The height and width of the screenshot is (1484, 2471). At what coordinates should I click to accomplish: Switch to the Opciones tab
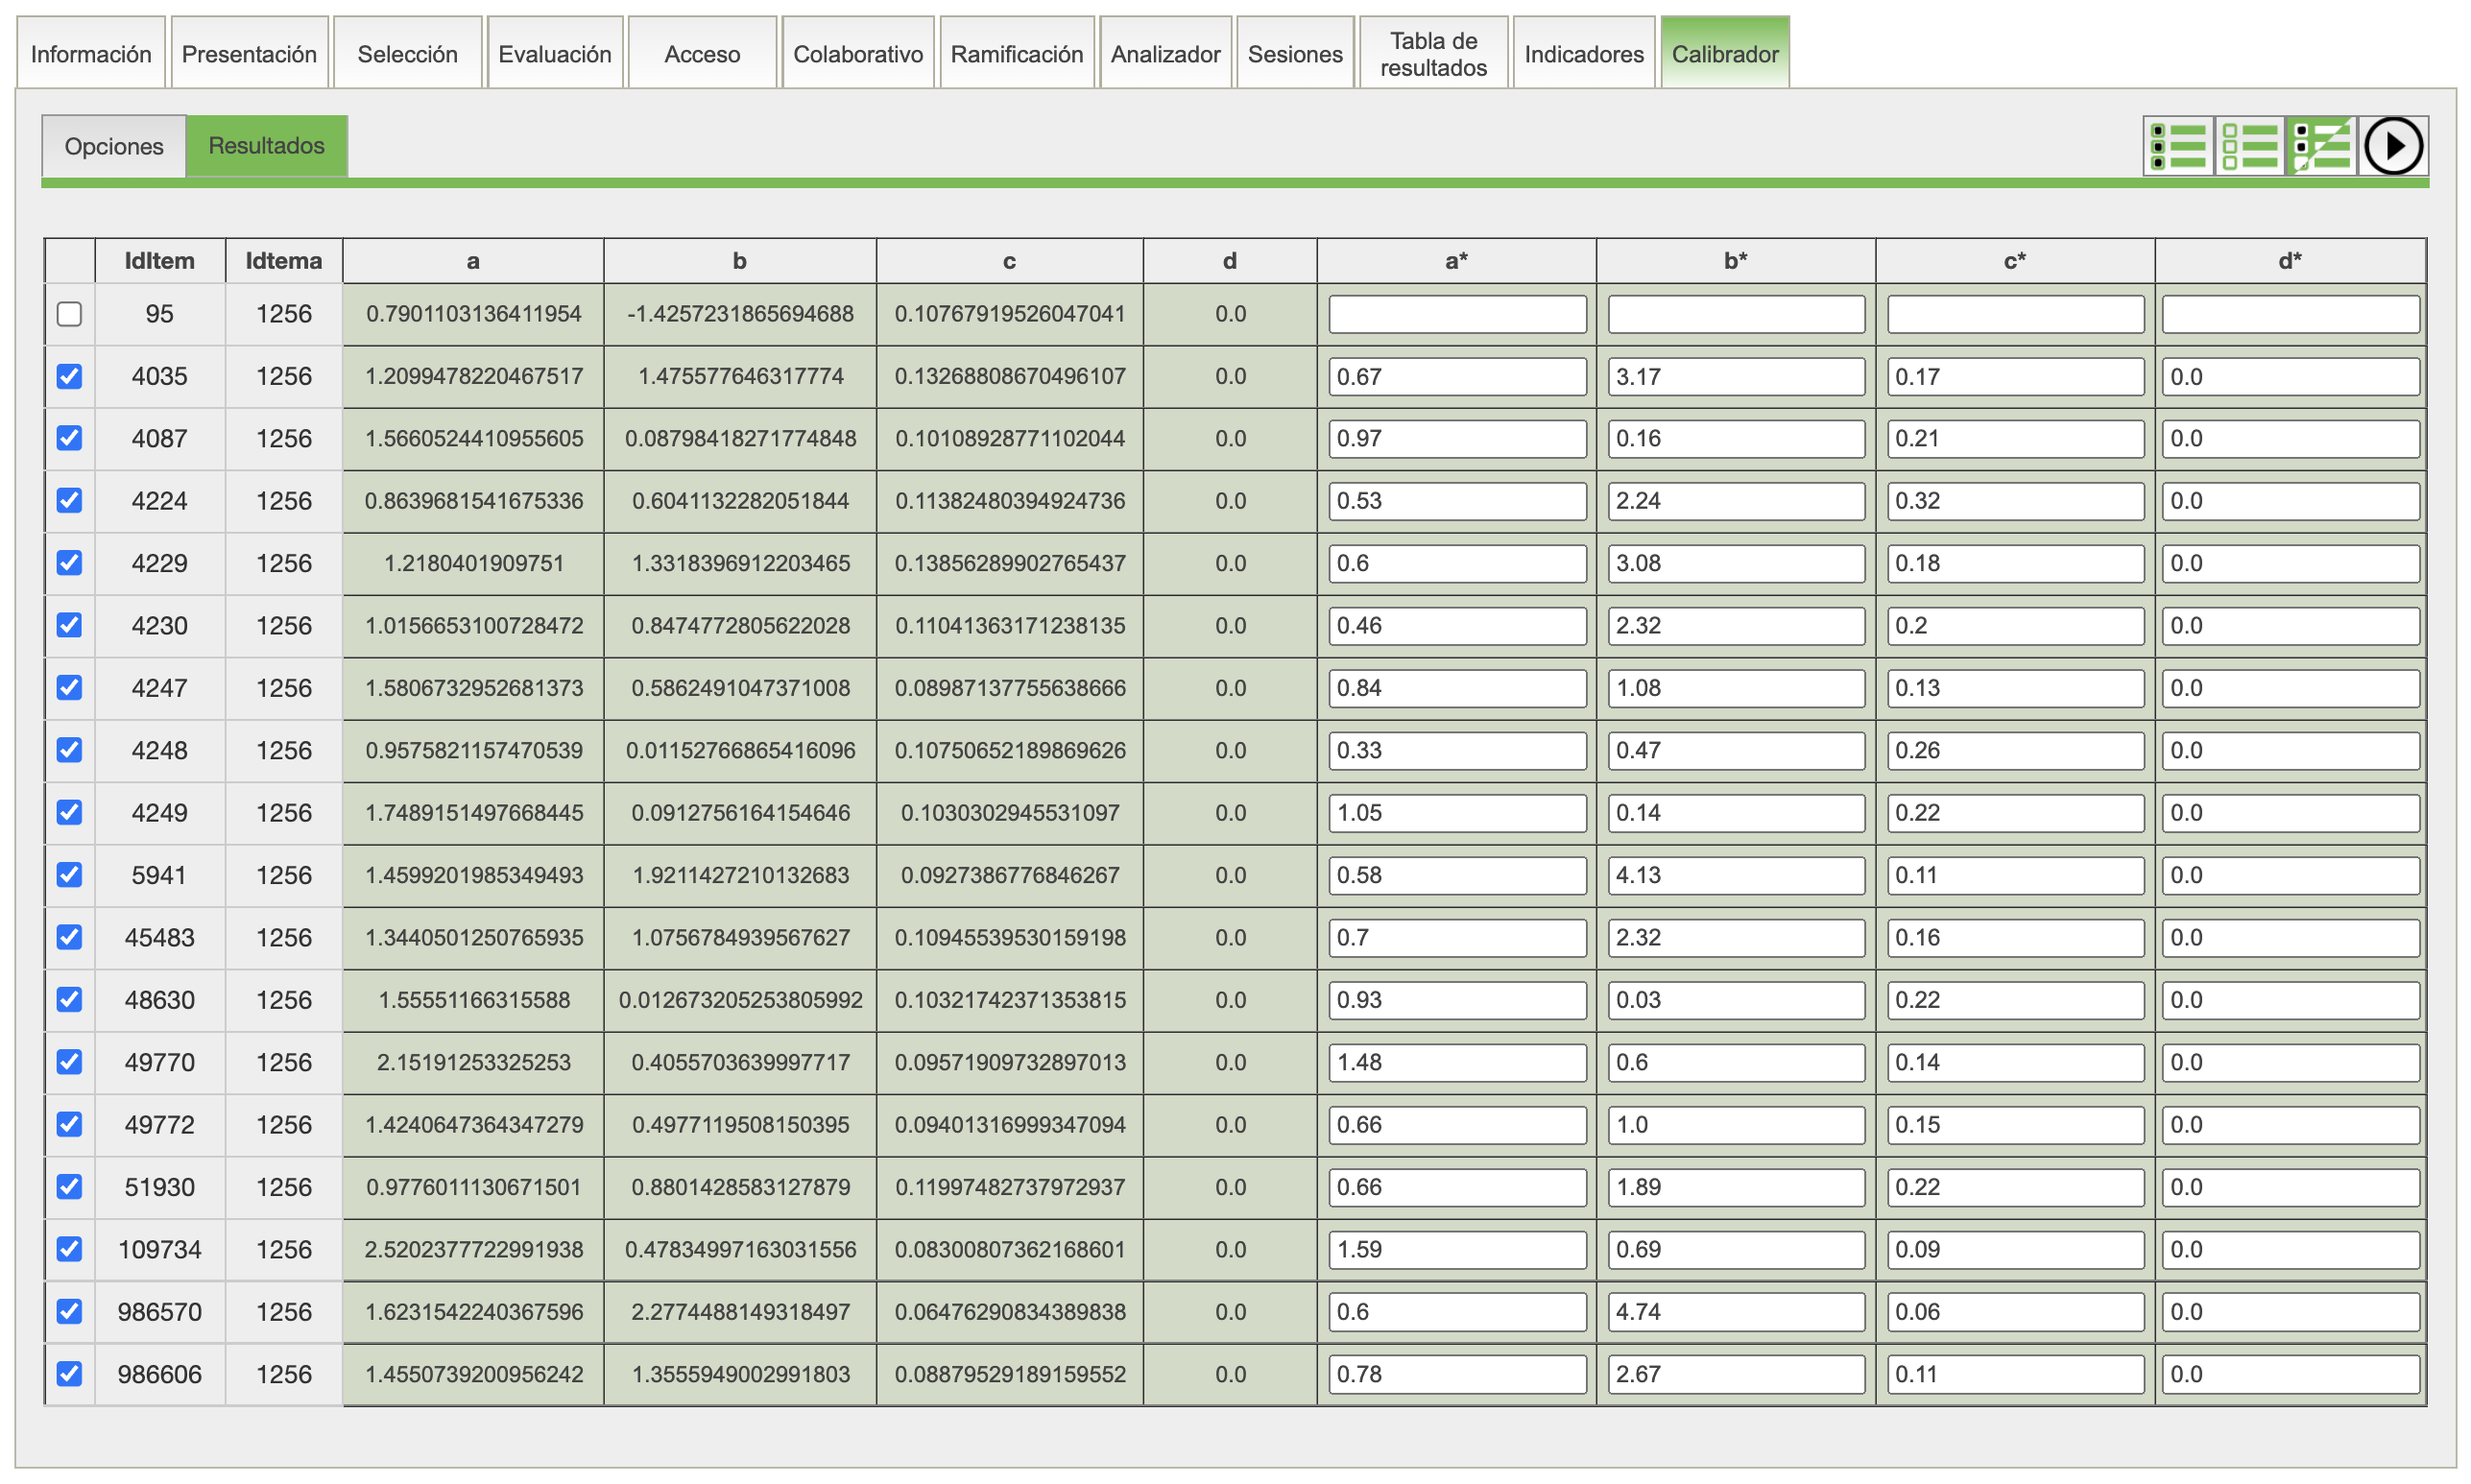tap(113, 146)
